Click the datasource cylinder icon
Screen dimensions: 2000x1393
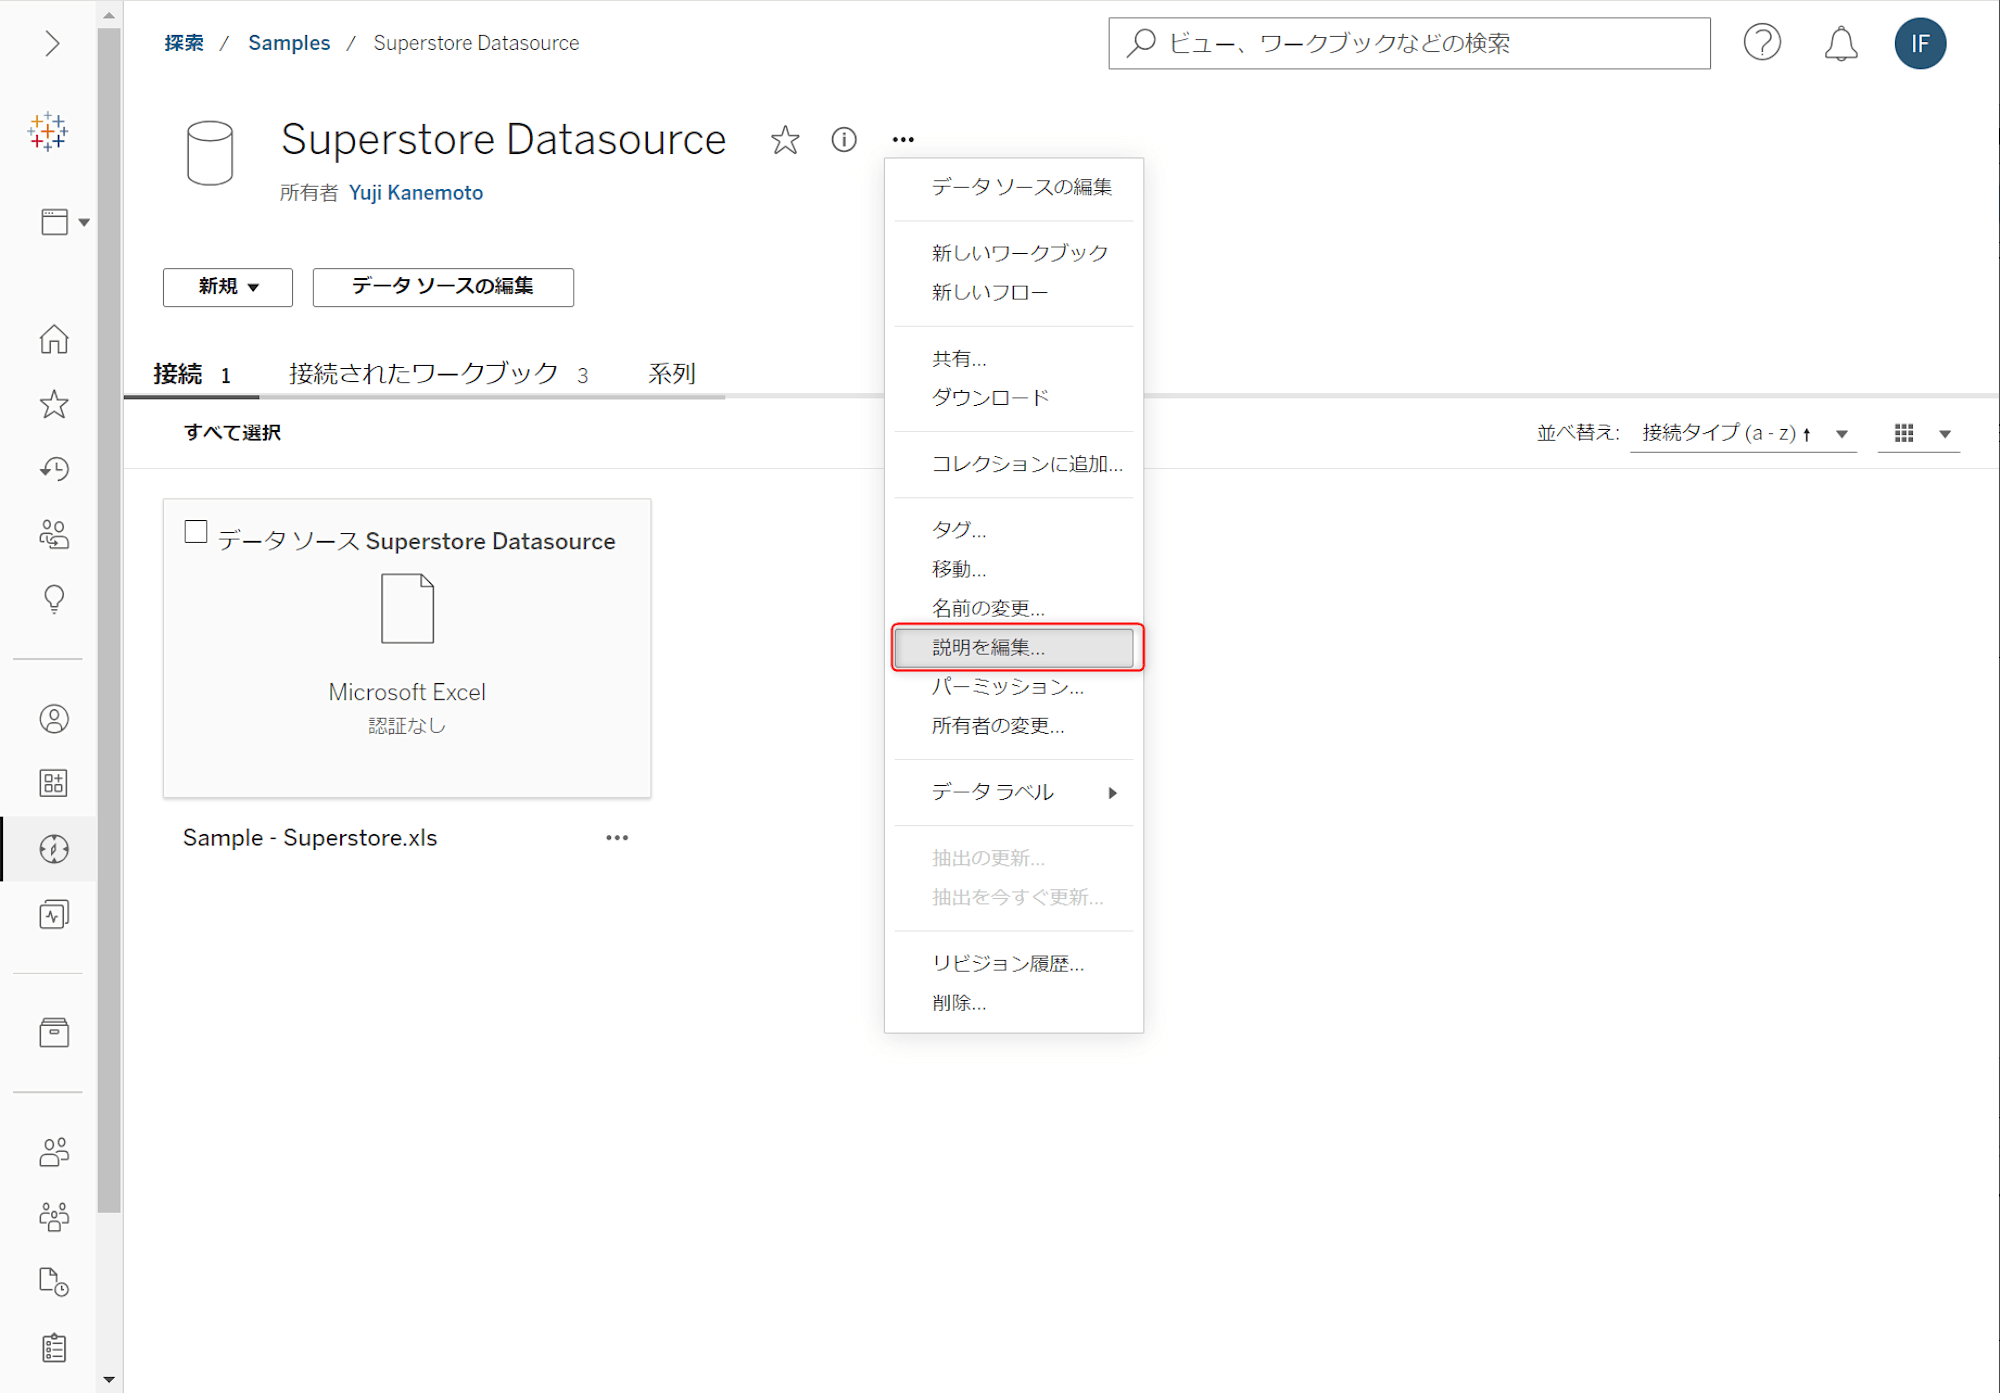tap(210, 153)
